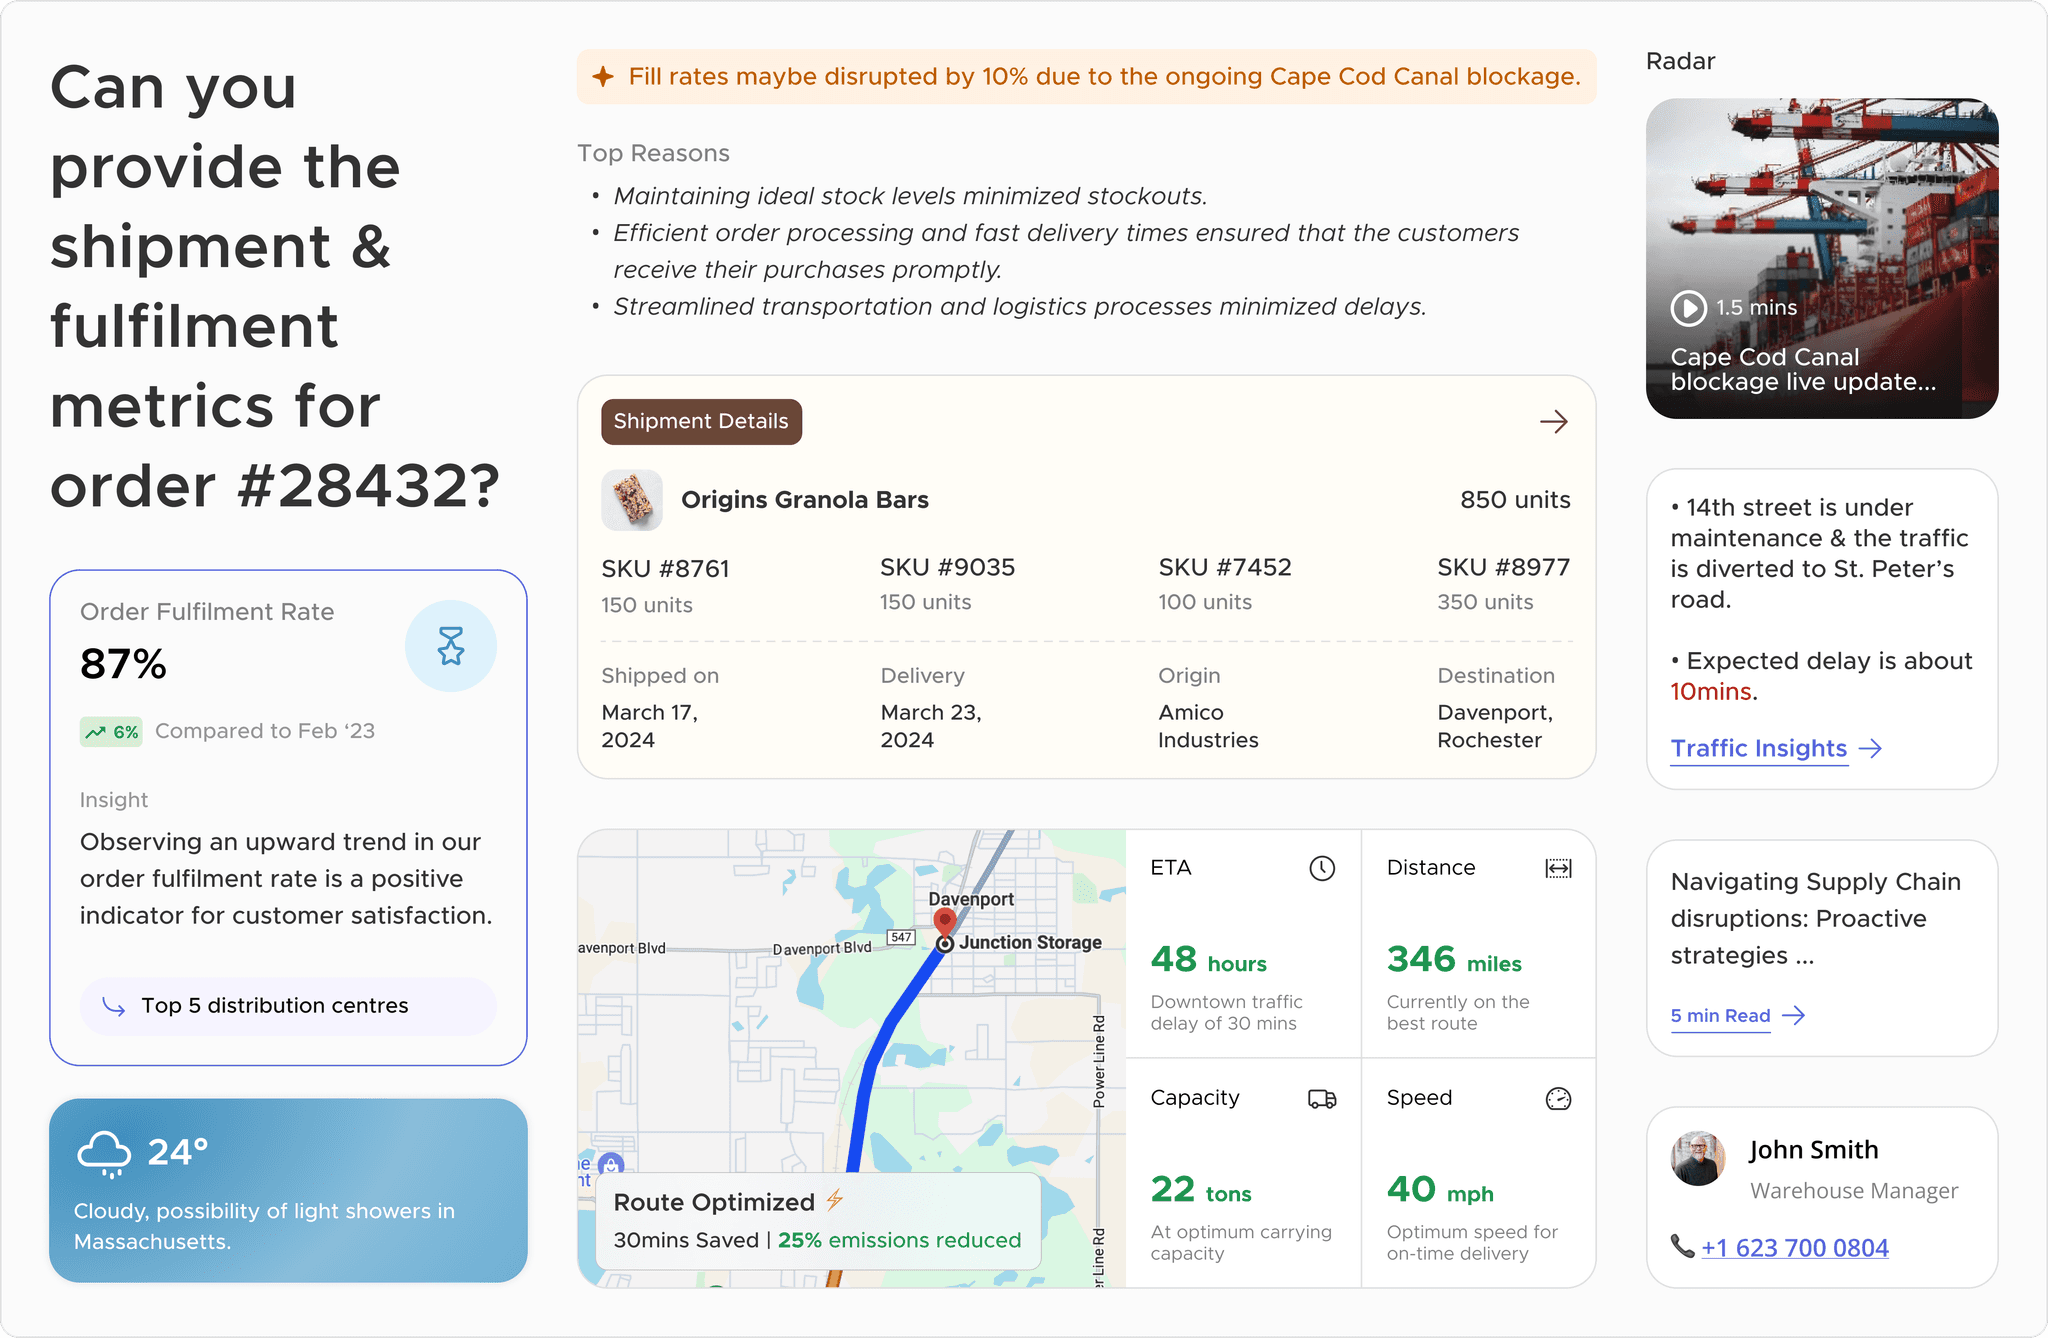Click the distance ruler icon
The width and height of the screenshot is (2048, 1338).
pos(1557,869)
